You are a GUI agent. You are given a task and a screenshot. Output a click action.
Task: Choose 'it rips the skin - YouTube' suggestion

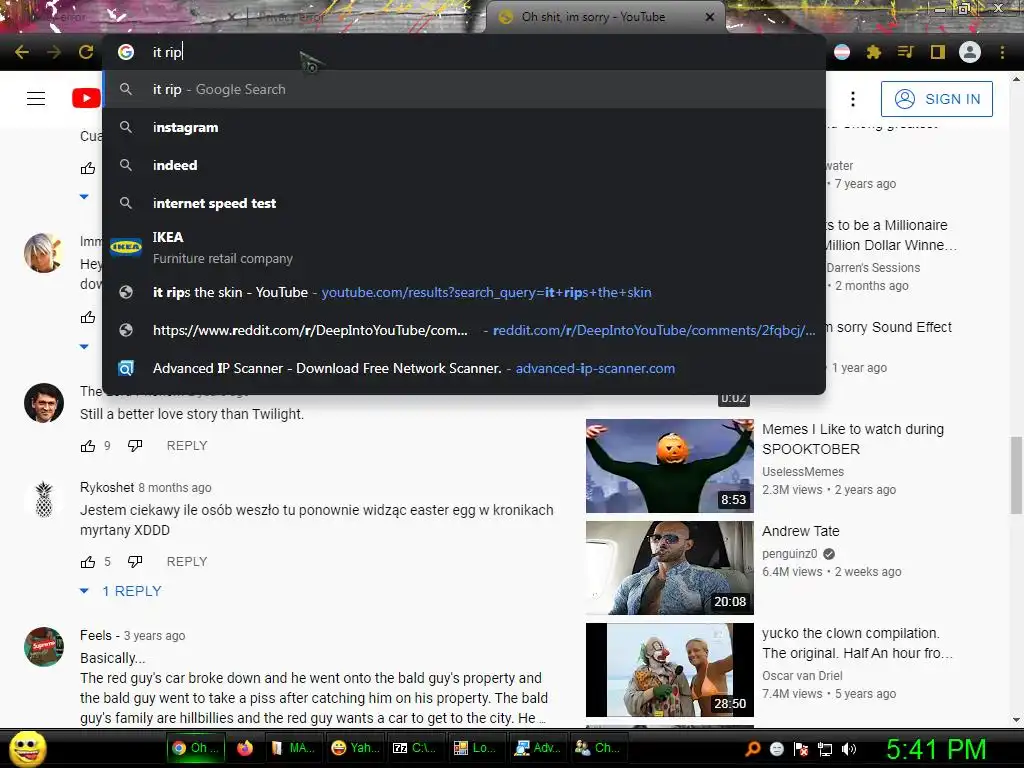[464, 293]
